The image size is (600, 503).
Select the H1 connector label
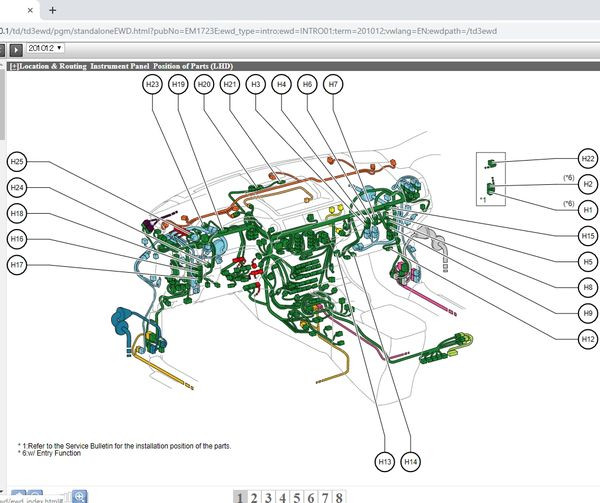tap(587, 210)
